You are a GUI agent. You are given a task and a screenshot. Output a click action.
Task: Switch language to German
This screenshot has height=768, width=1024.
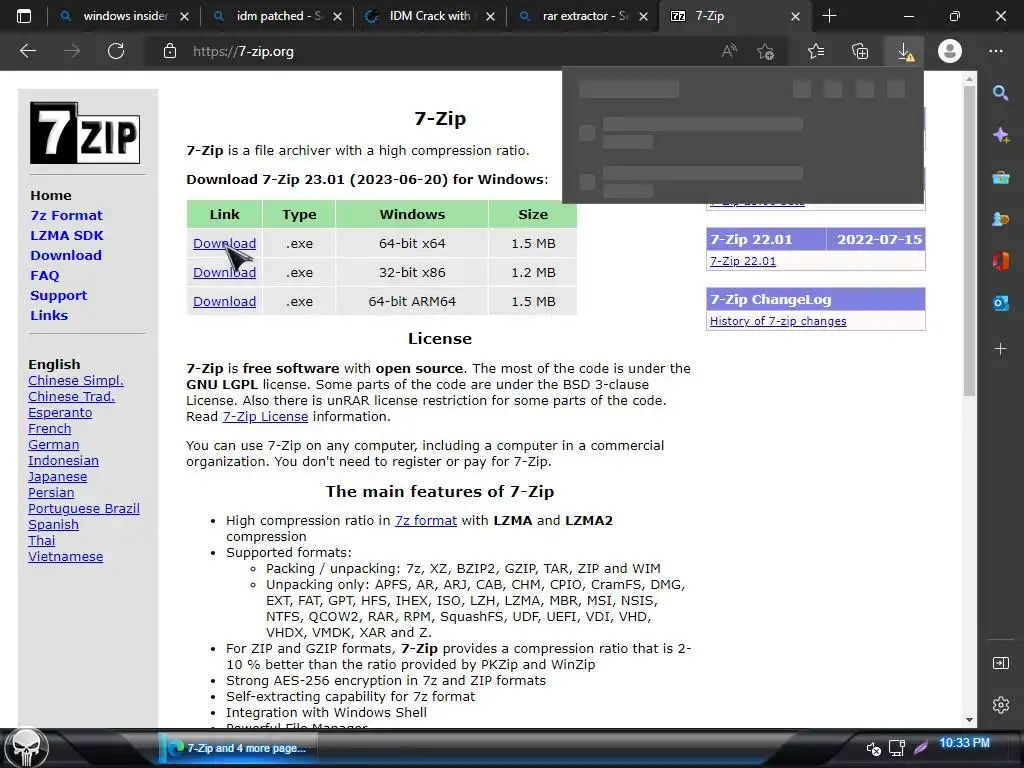point(54,445)
